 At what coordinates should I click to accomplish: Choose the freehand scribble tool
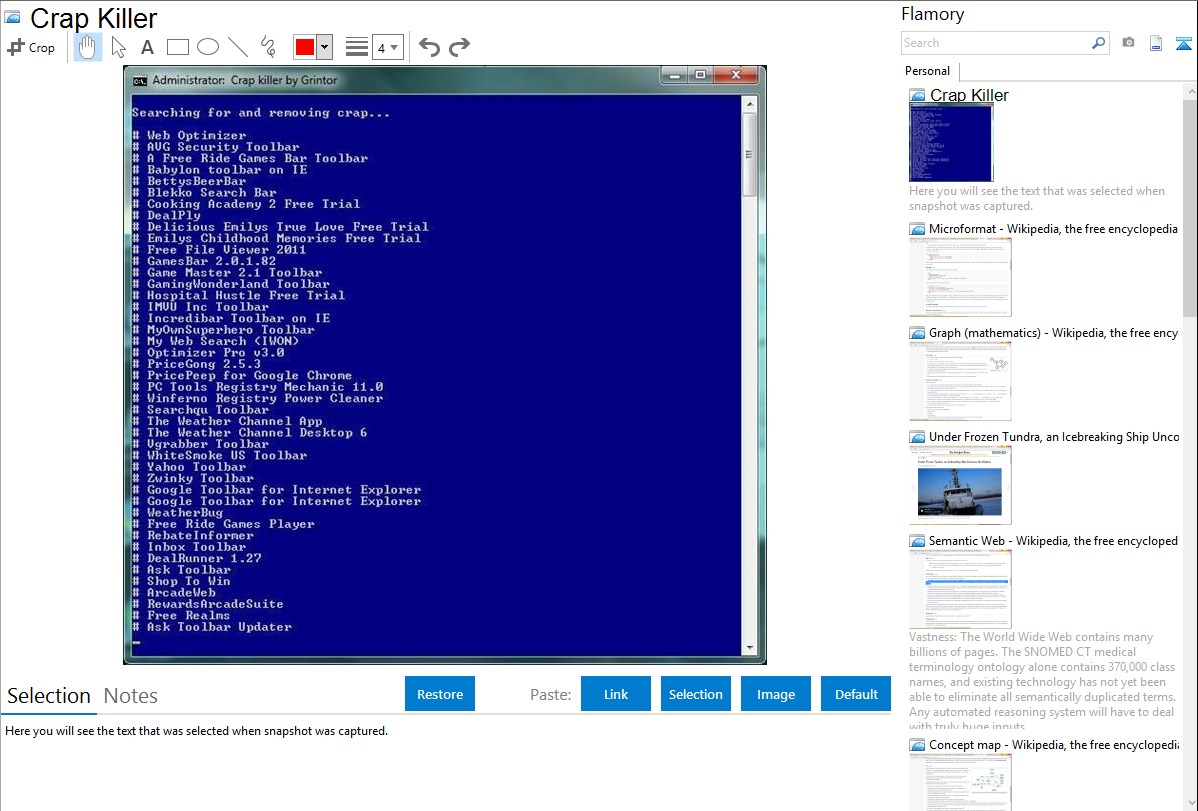point(268,47)
